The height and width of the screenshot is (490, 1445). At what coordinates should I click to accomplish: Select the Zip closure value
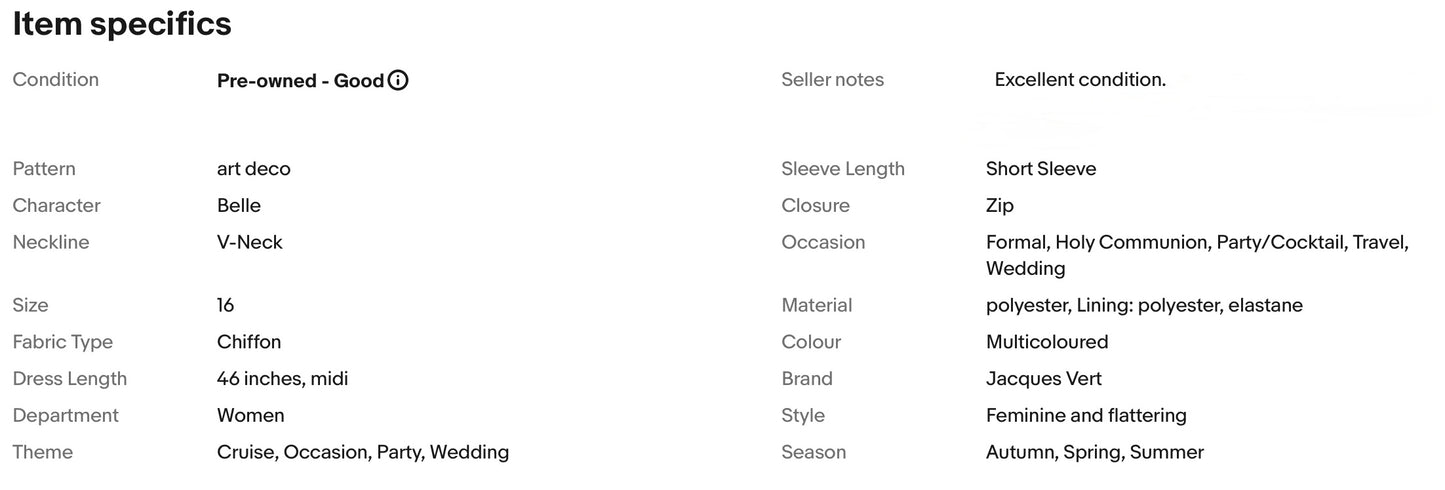tap(1000, 206)
